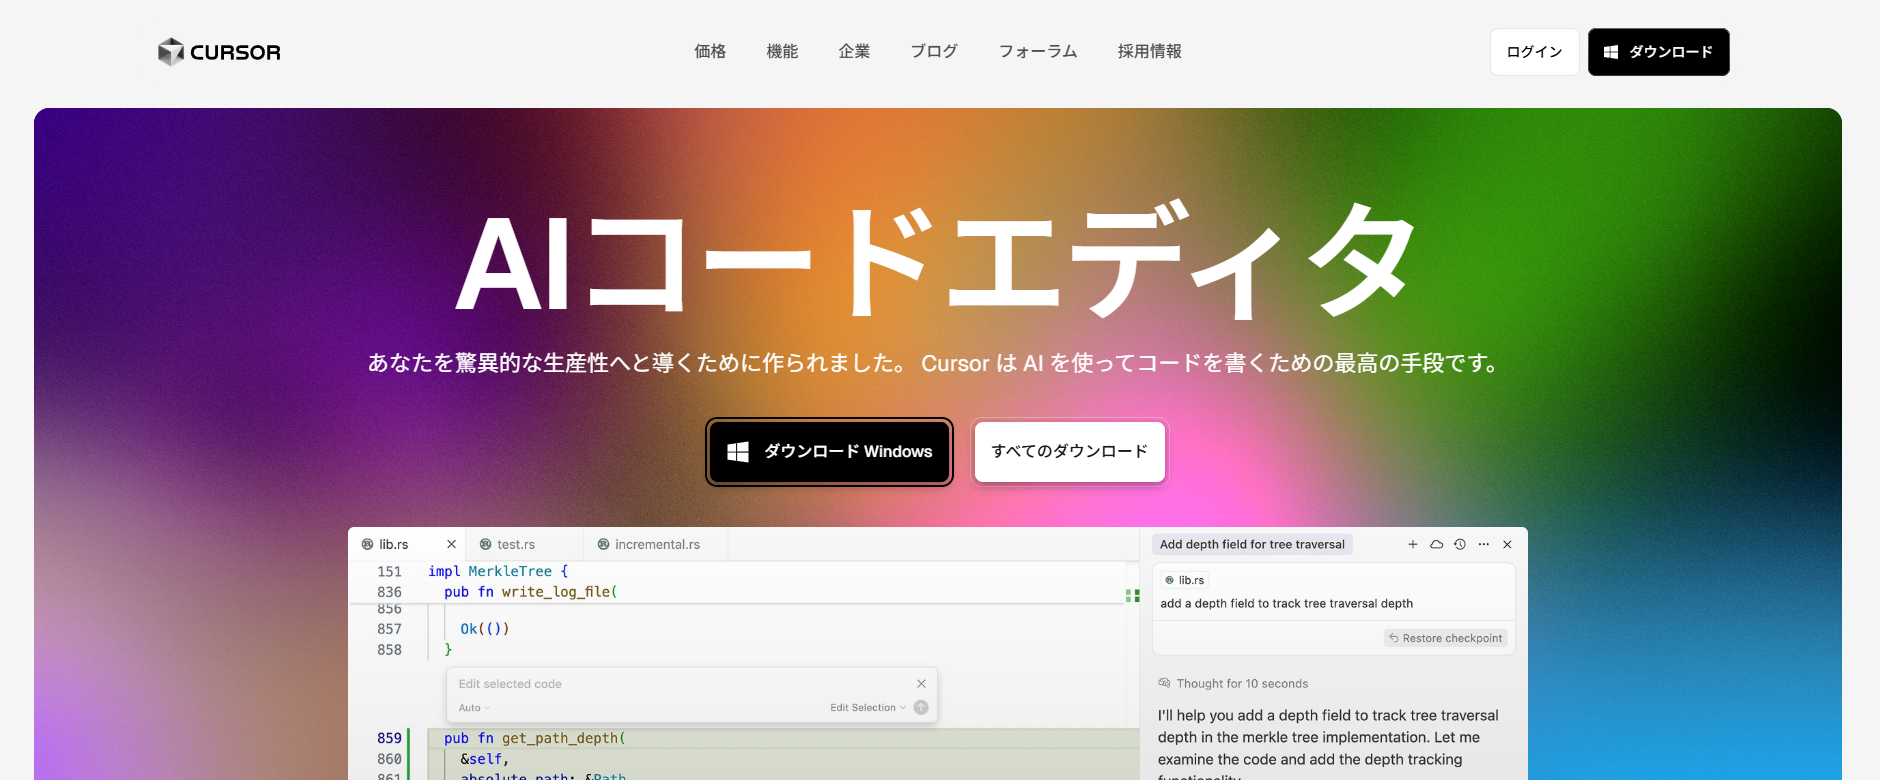Screen dimensions: 1880x780
Task: Click the green diff markers in editor gutter
Action: (x=1132, y=595)
